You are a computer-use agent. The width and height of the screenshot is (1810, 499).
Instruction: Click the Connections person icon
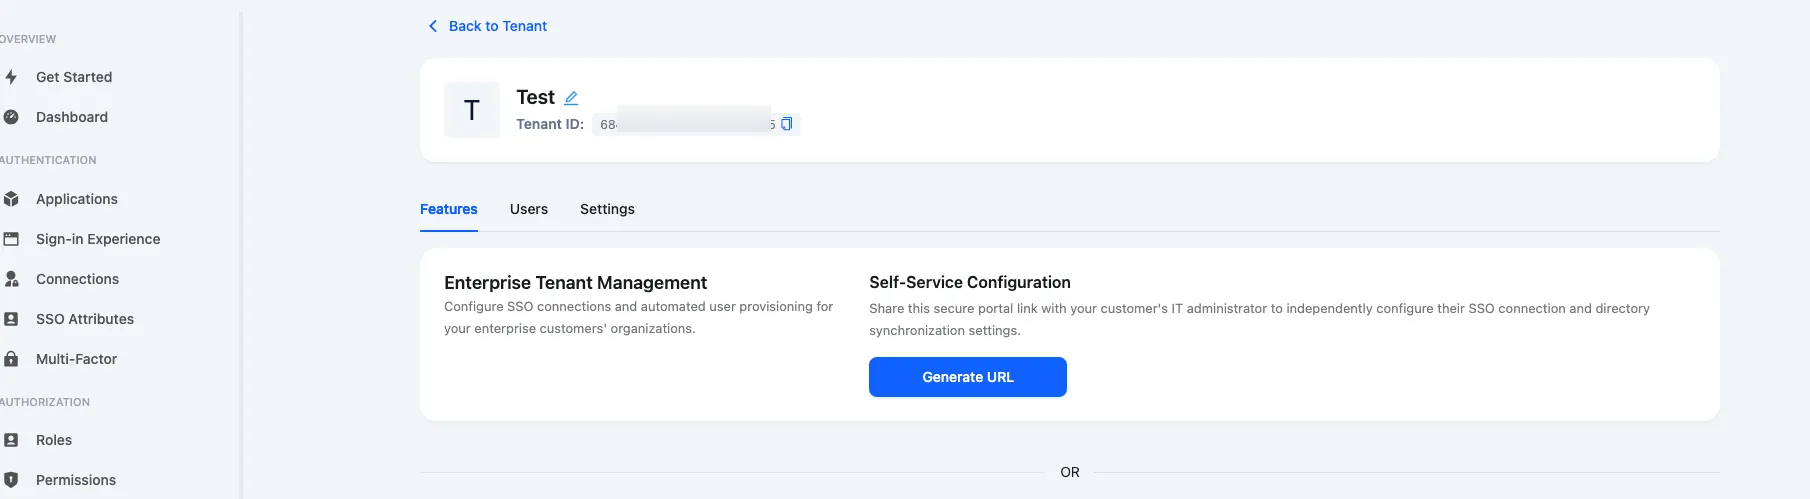[x=11, y=279]
